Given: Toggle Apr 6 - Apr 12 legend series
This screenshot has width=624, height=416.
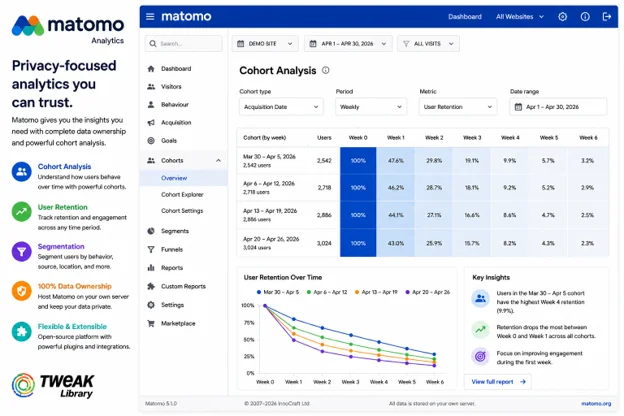Looking at the screenshot, I should pyautogui.click(x=327, y=292).
